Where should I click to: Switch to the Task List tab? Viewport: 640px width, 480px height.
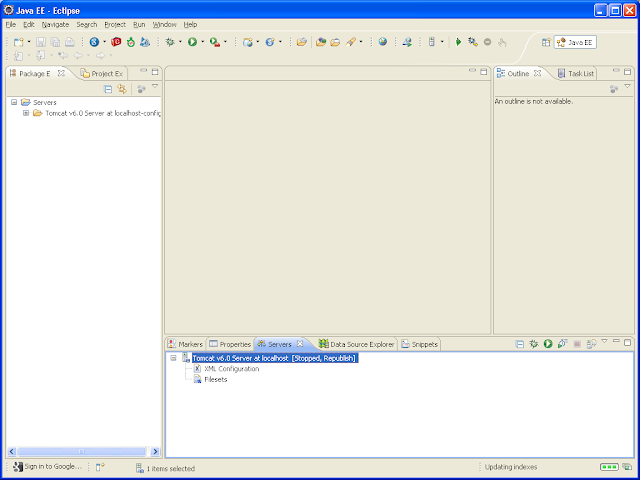576,73
